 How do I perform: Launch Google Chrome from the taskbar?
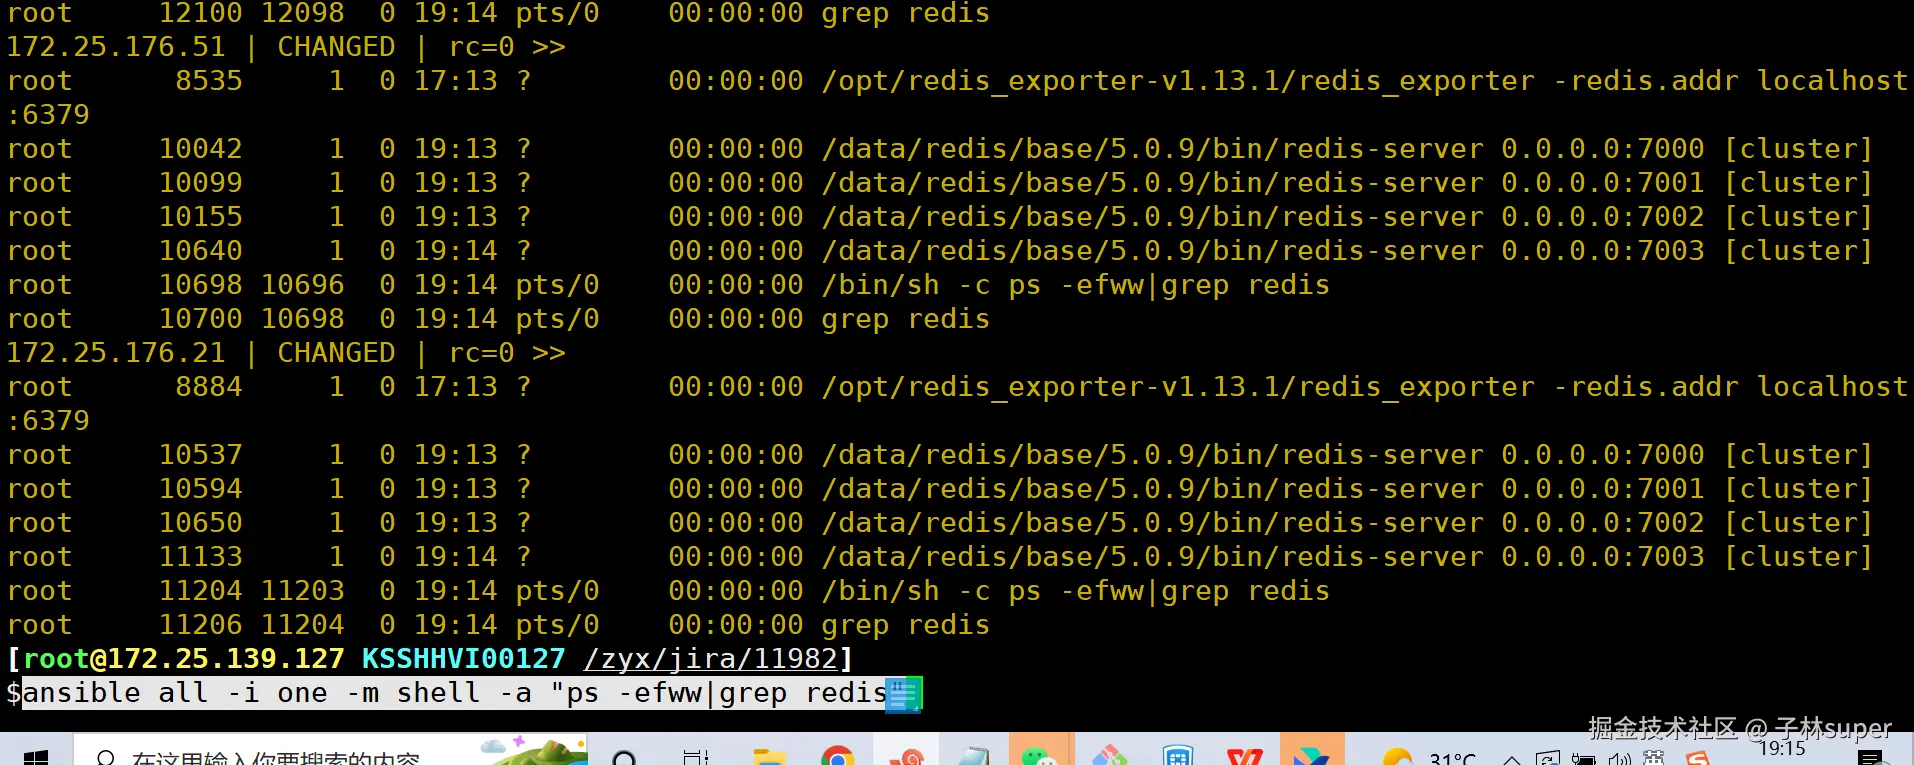coord(838,757)
